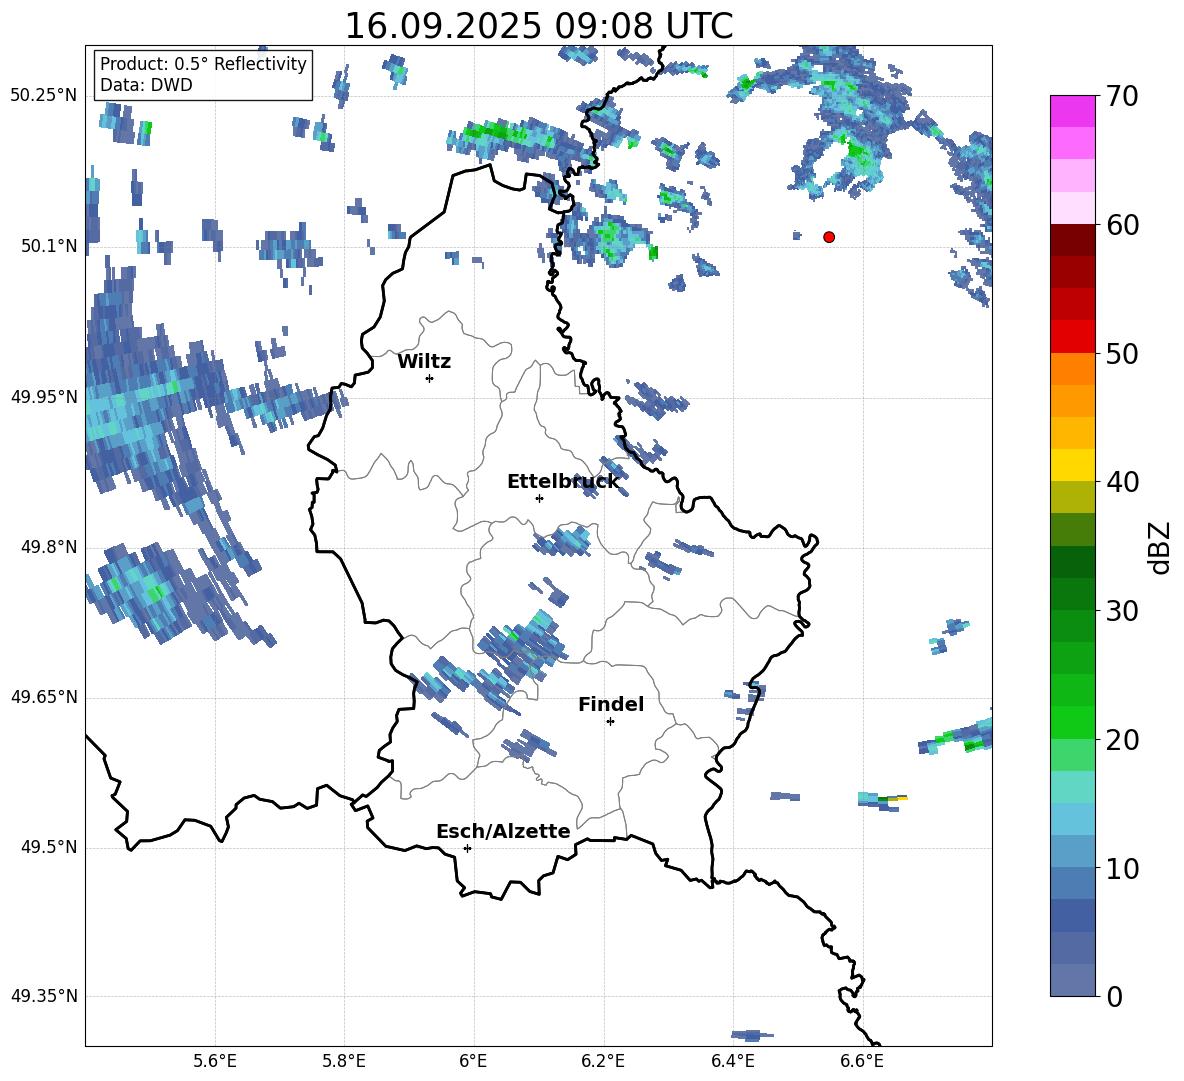The image size is (1184, 1081).
Task: Click the yellow colorbar segment at 40 dBZ
Action: tap(1072, 465)
